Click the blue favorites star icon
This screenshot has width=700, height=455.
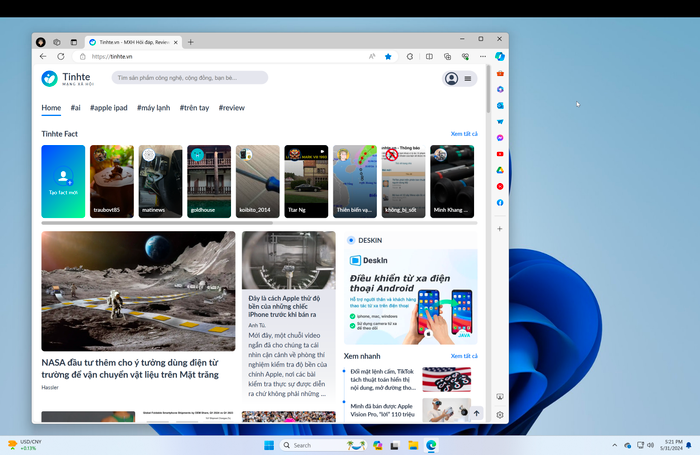coord(388,56)
